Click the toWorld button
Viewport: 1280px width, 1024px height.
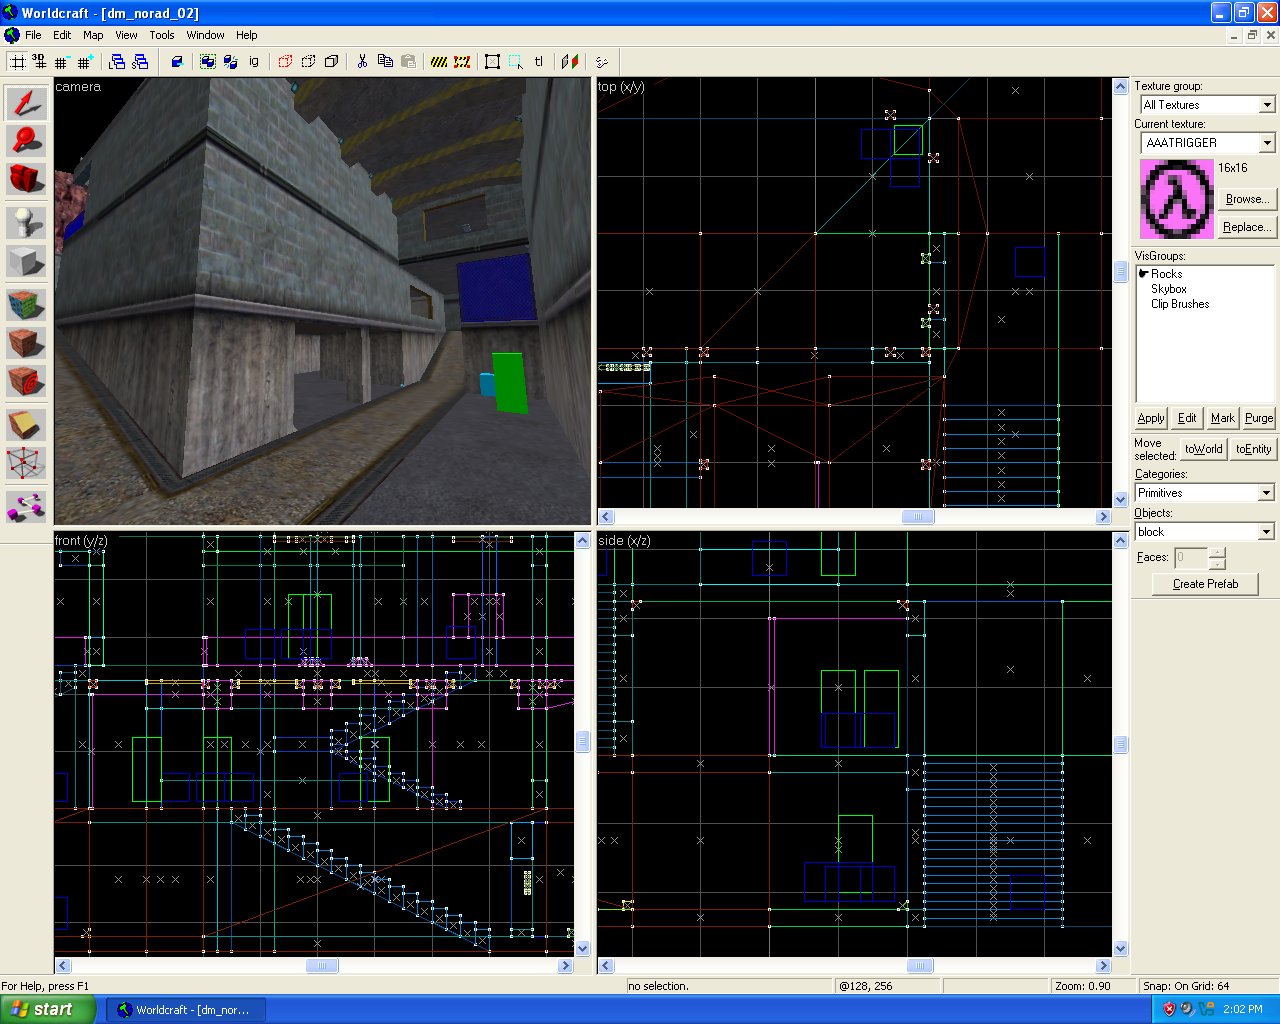pyautogui.click(x=1203, y=449)
